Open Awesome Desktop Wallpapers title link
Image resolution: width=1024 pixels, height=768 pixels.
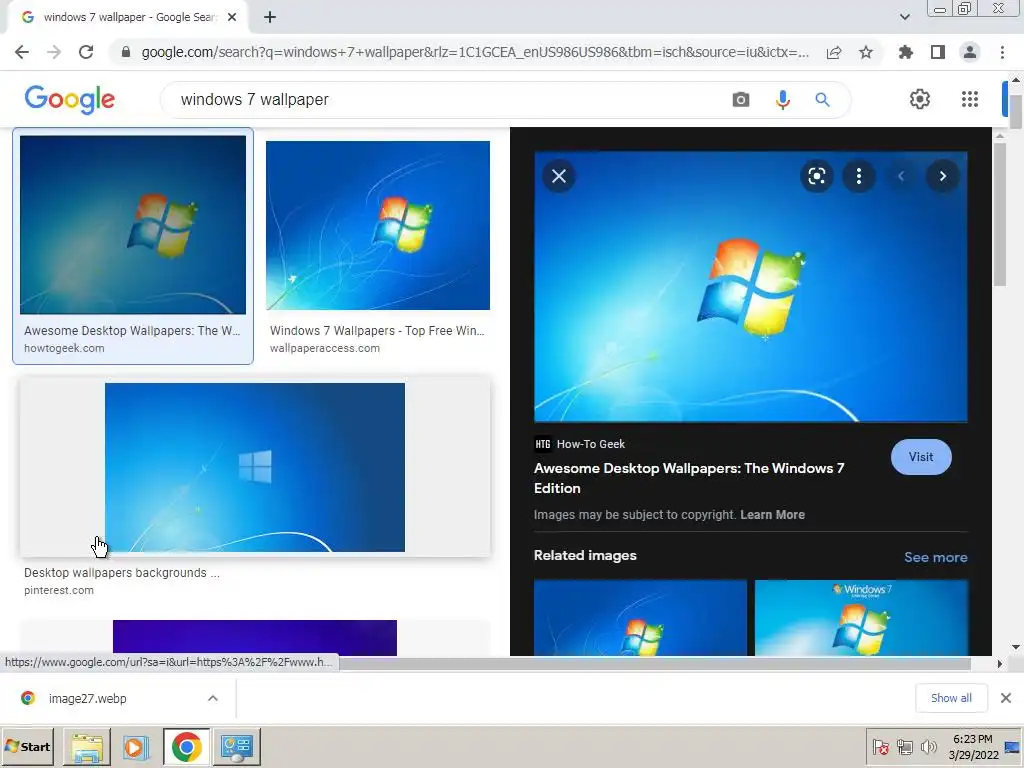689,478
